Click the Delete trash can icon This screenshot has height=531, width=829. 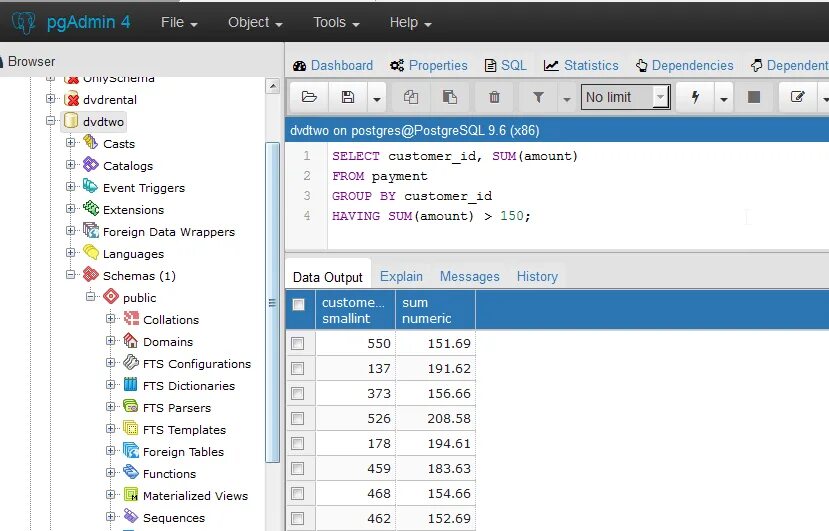[x=494, y=97]
